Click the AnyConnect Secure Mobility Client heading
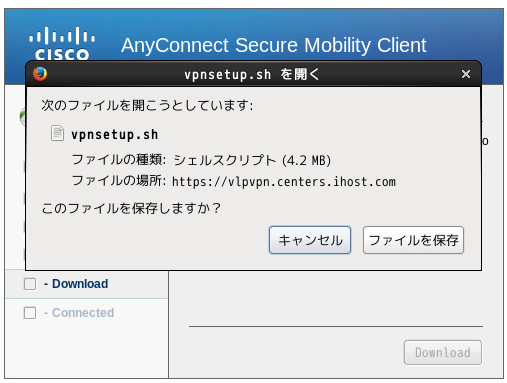The image size is (507, 383). [x=274, y=45]
